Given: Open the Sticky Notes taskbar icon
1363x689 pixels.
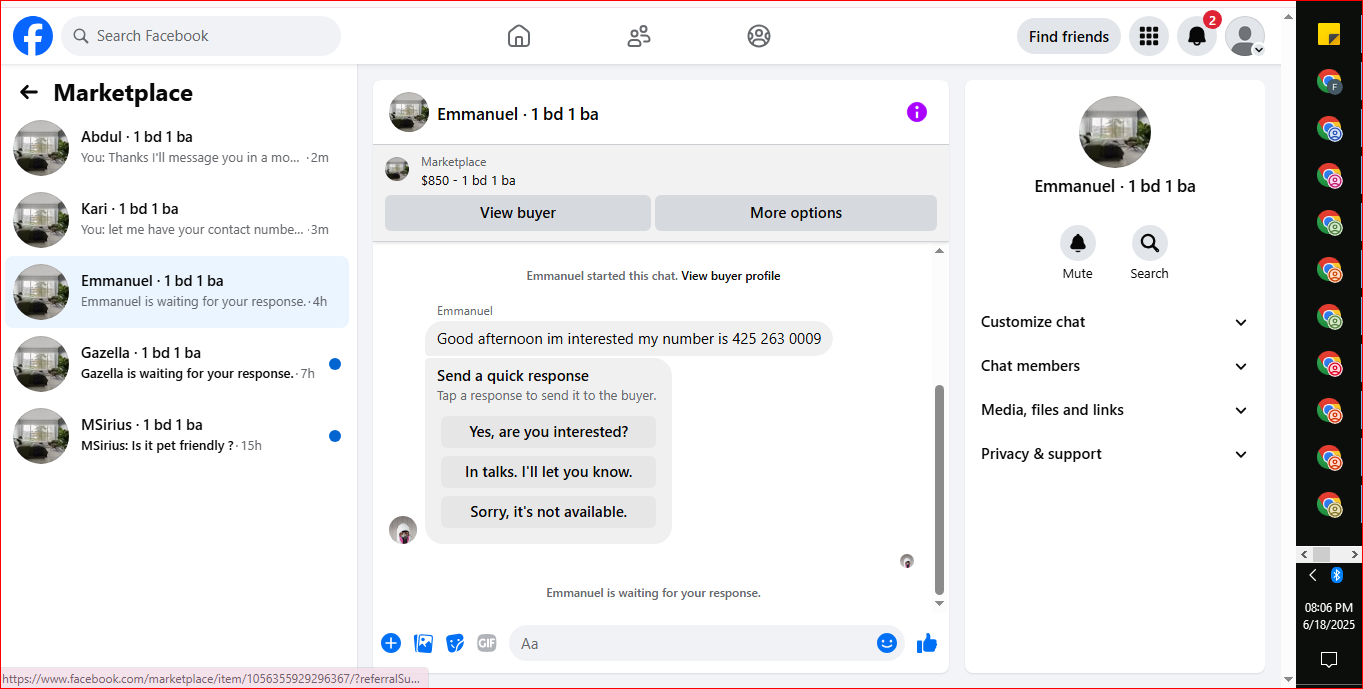Looking at the screenshot, I should point(1329,34).
